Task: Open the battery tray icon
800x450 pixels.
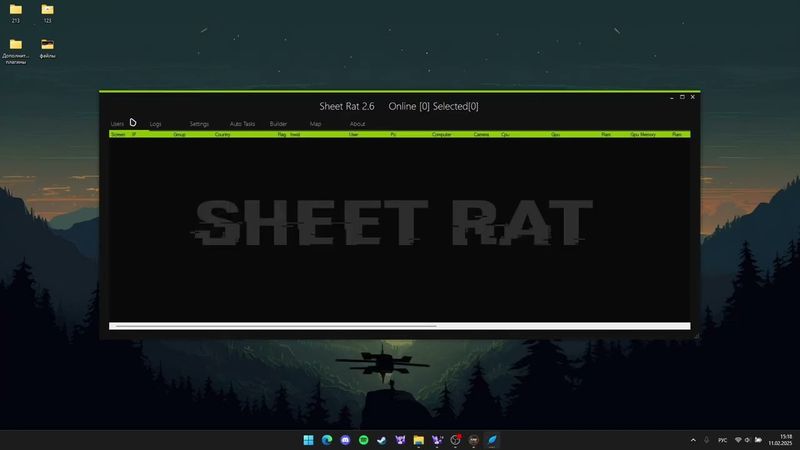Action: (758, 440)
